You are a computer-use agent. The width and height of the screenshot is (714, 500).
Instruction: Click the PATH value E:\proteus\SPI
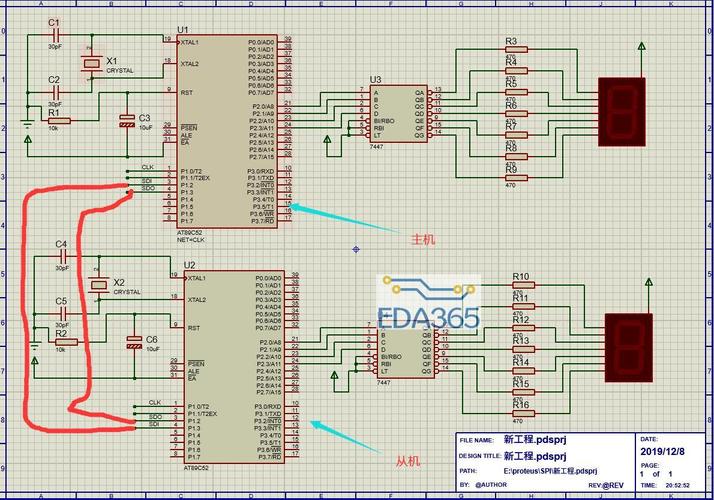point(550,471)
